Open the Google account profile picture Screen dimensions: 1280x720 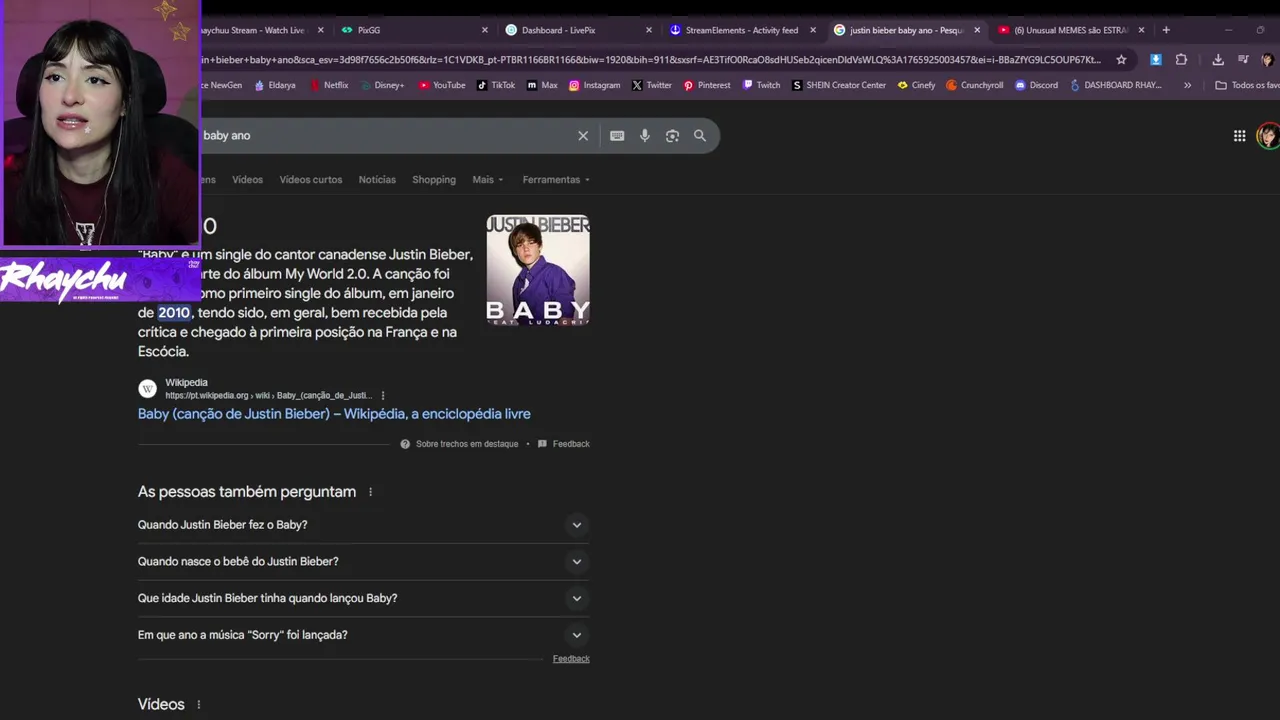[x=1268, y=136]
